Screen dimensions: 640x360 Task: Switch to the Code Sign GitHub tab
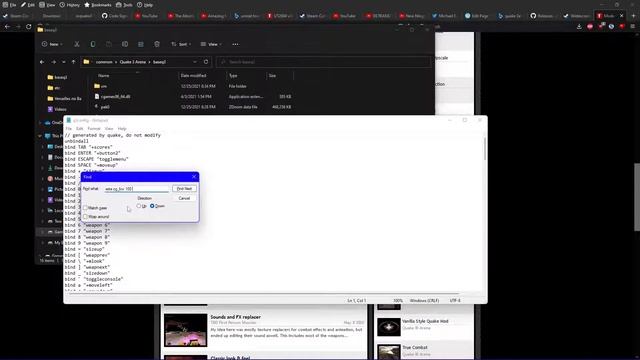point(116,16)
